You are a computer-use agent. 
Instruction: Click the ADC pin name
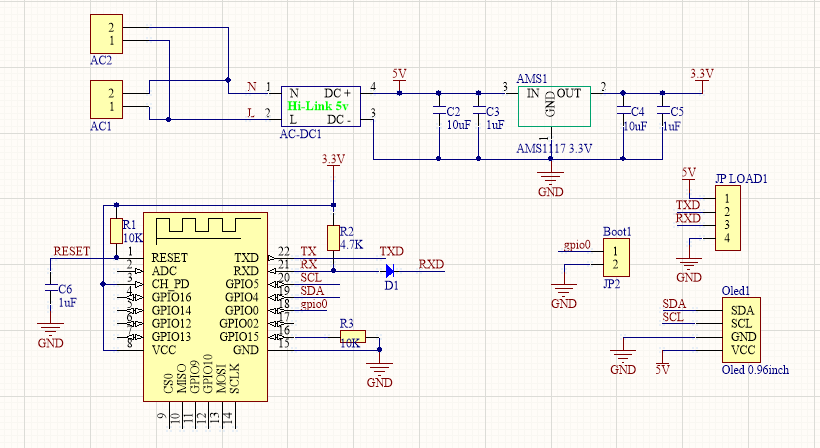(x=164, y=271)
